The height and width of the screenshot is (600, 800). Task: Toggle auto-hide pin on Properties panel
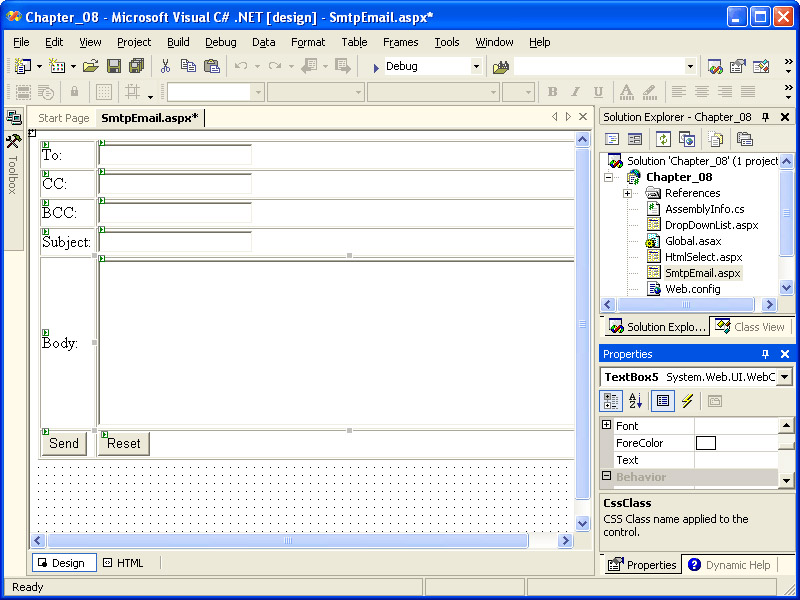pos(766,354)
